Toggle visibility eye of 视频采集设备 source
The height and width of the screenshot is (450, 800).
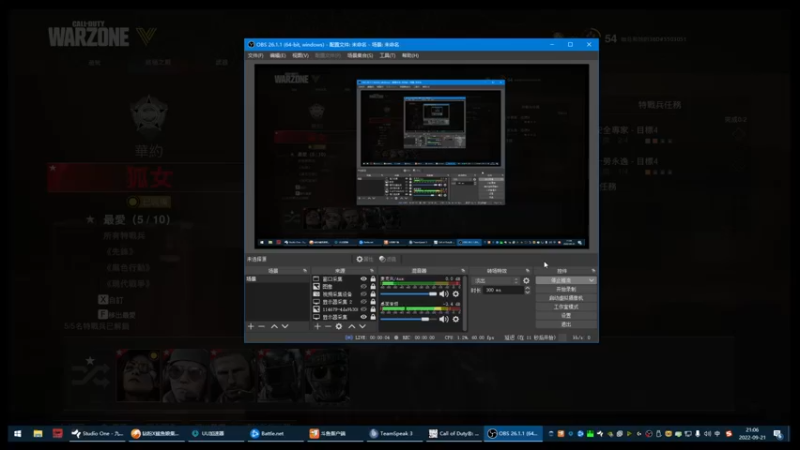click(x=364, y=294)
